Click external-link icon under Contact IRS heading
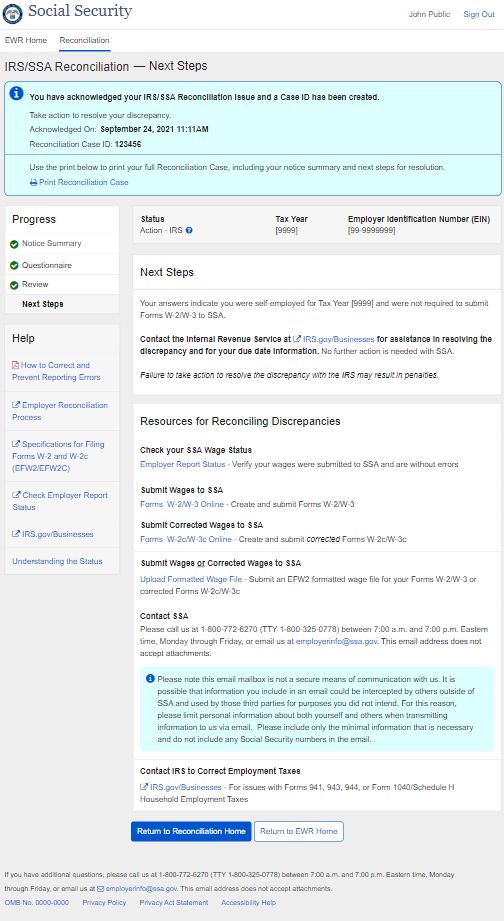 coord(144,787)
